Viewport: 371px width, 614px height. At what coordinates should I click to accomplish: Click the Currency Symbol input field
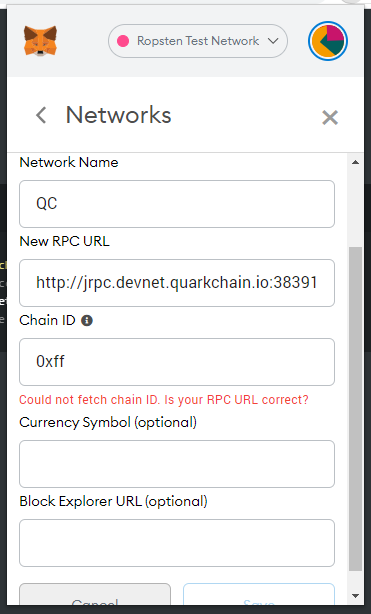tap(177, 464)
